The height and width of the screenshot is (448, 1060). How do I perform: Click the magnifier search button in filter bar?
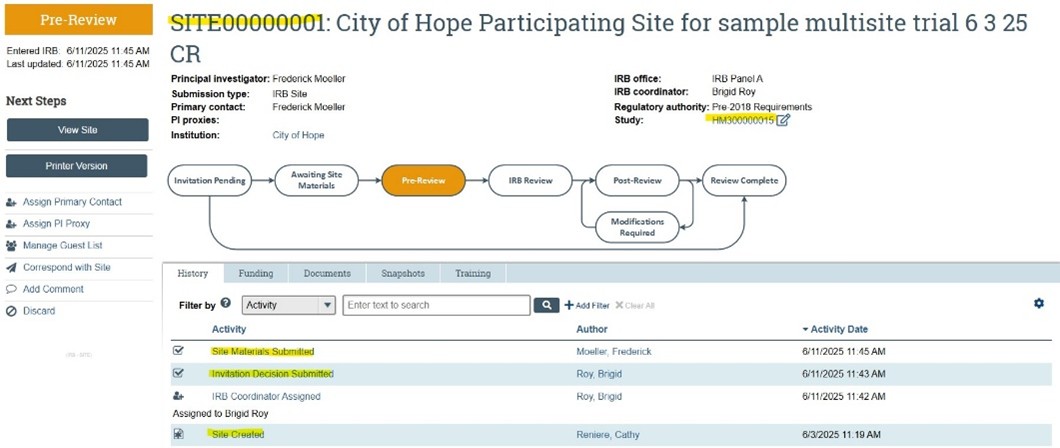pos(546,305)
